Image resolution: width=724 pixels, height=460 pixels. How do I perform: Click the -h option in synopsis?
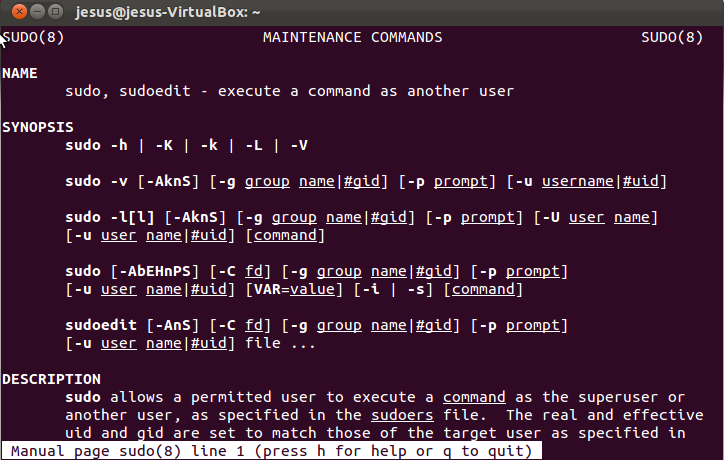[x=119, y=146]
